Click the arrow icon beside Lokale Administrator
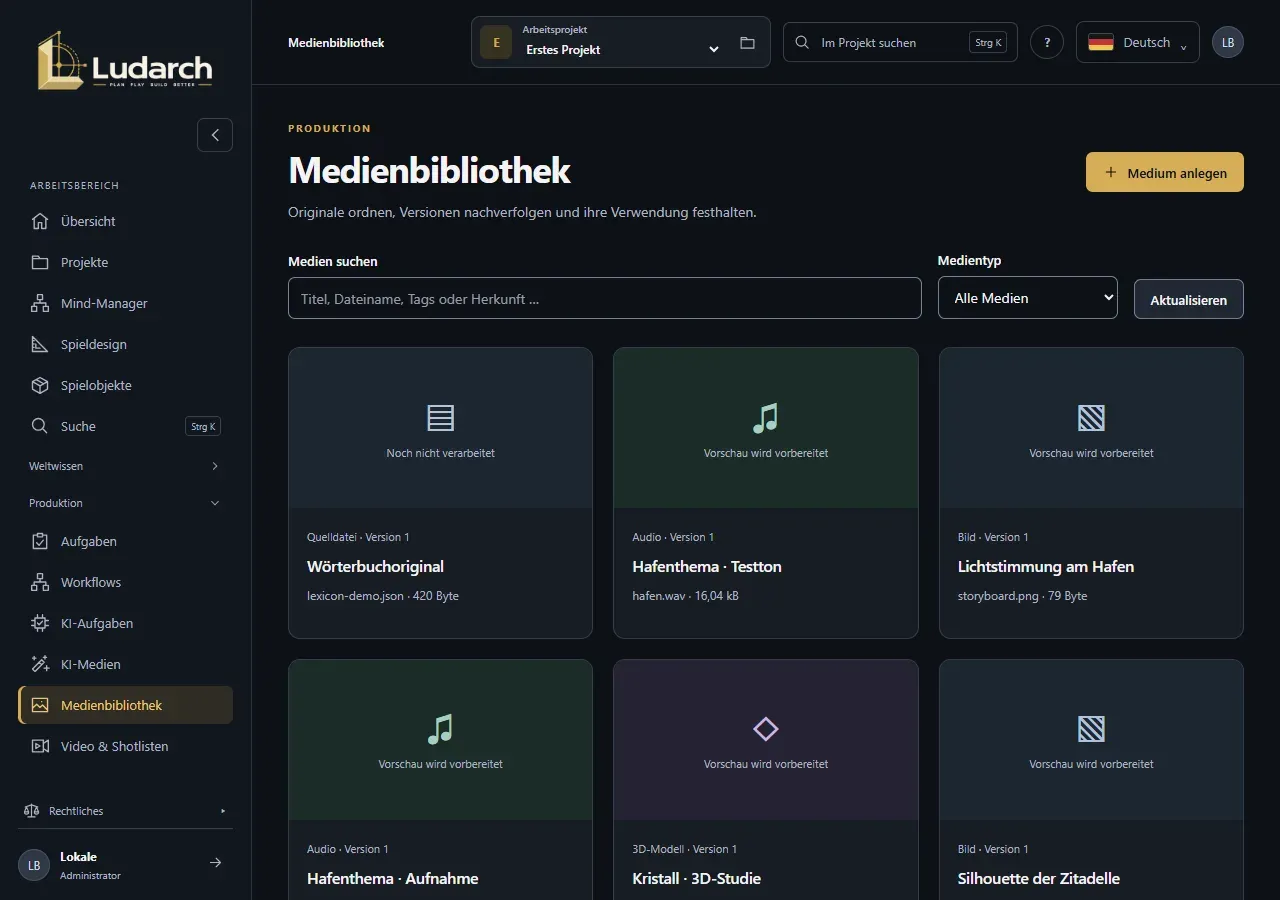Screen dimensions: 1280x900 (215, 863)
